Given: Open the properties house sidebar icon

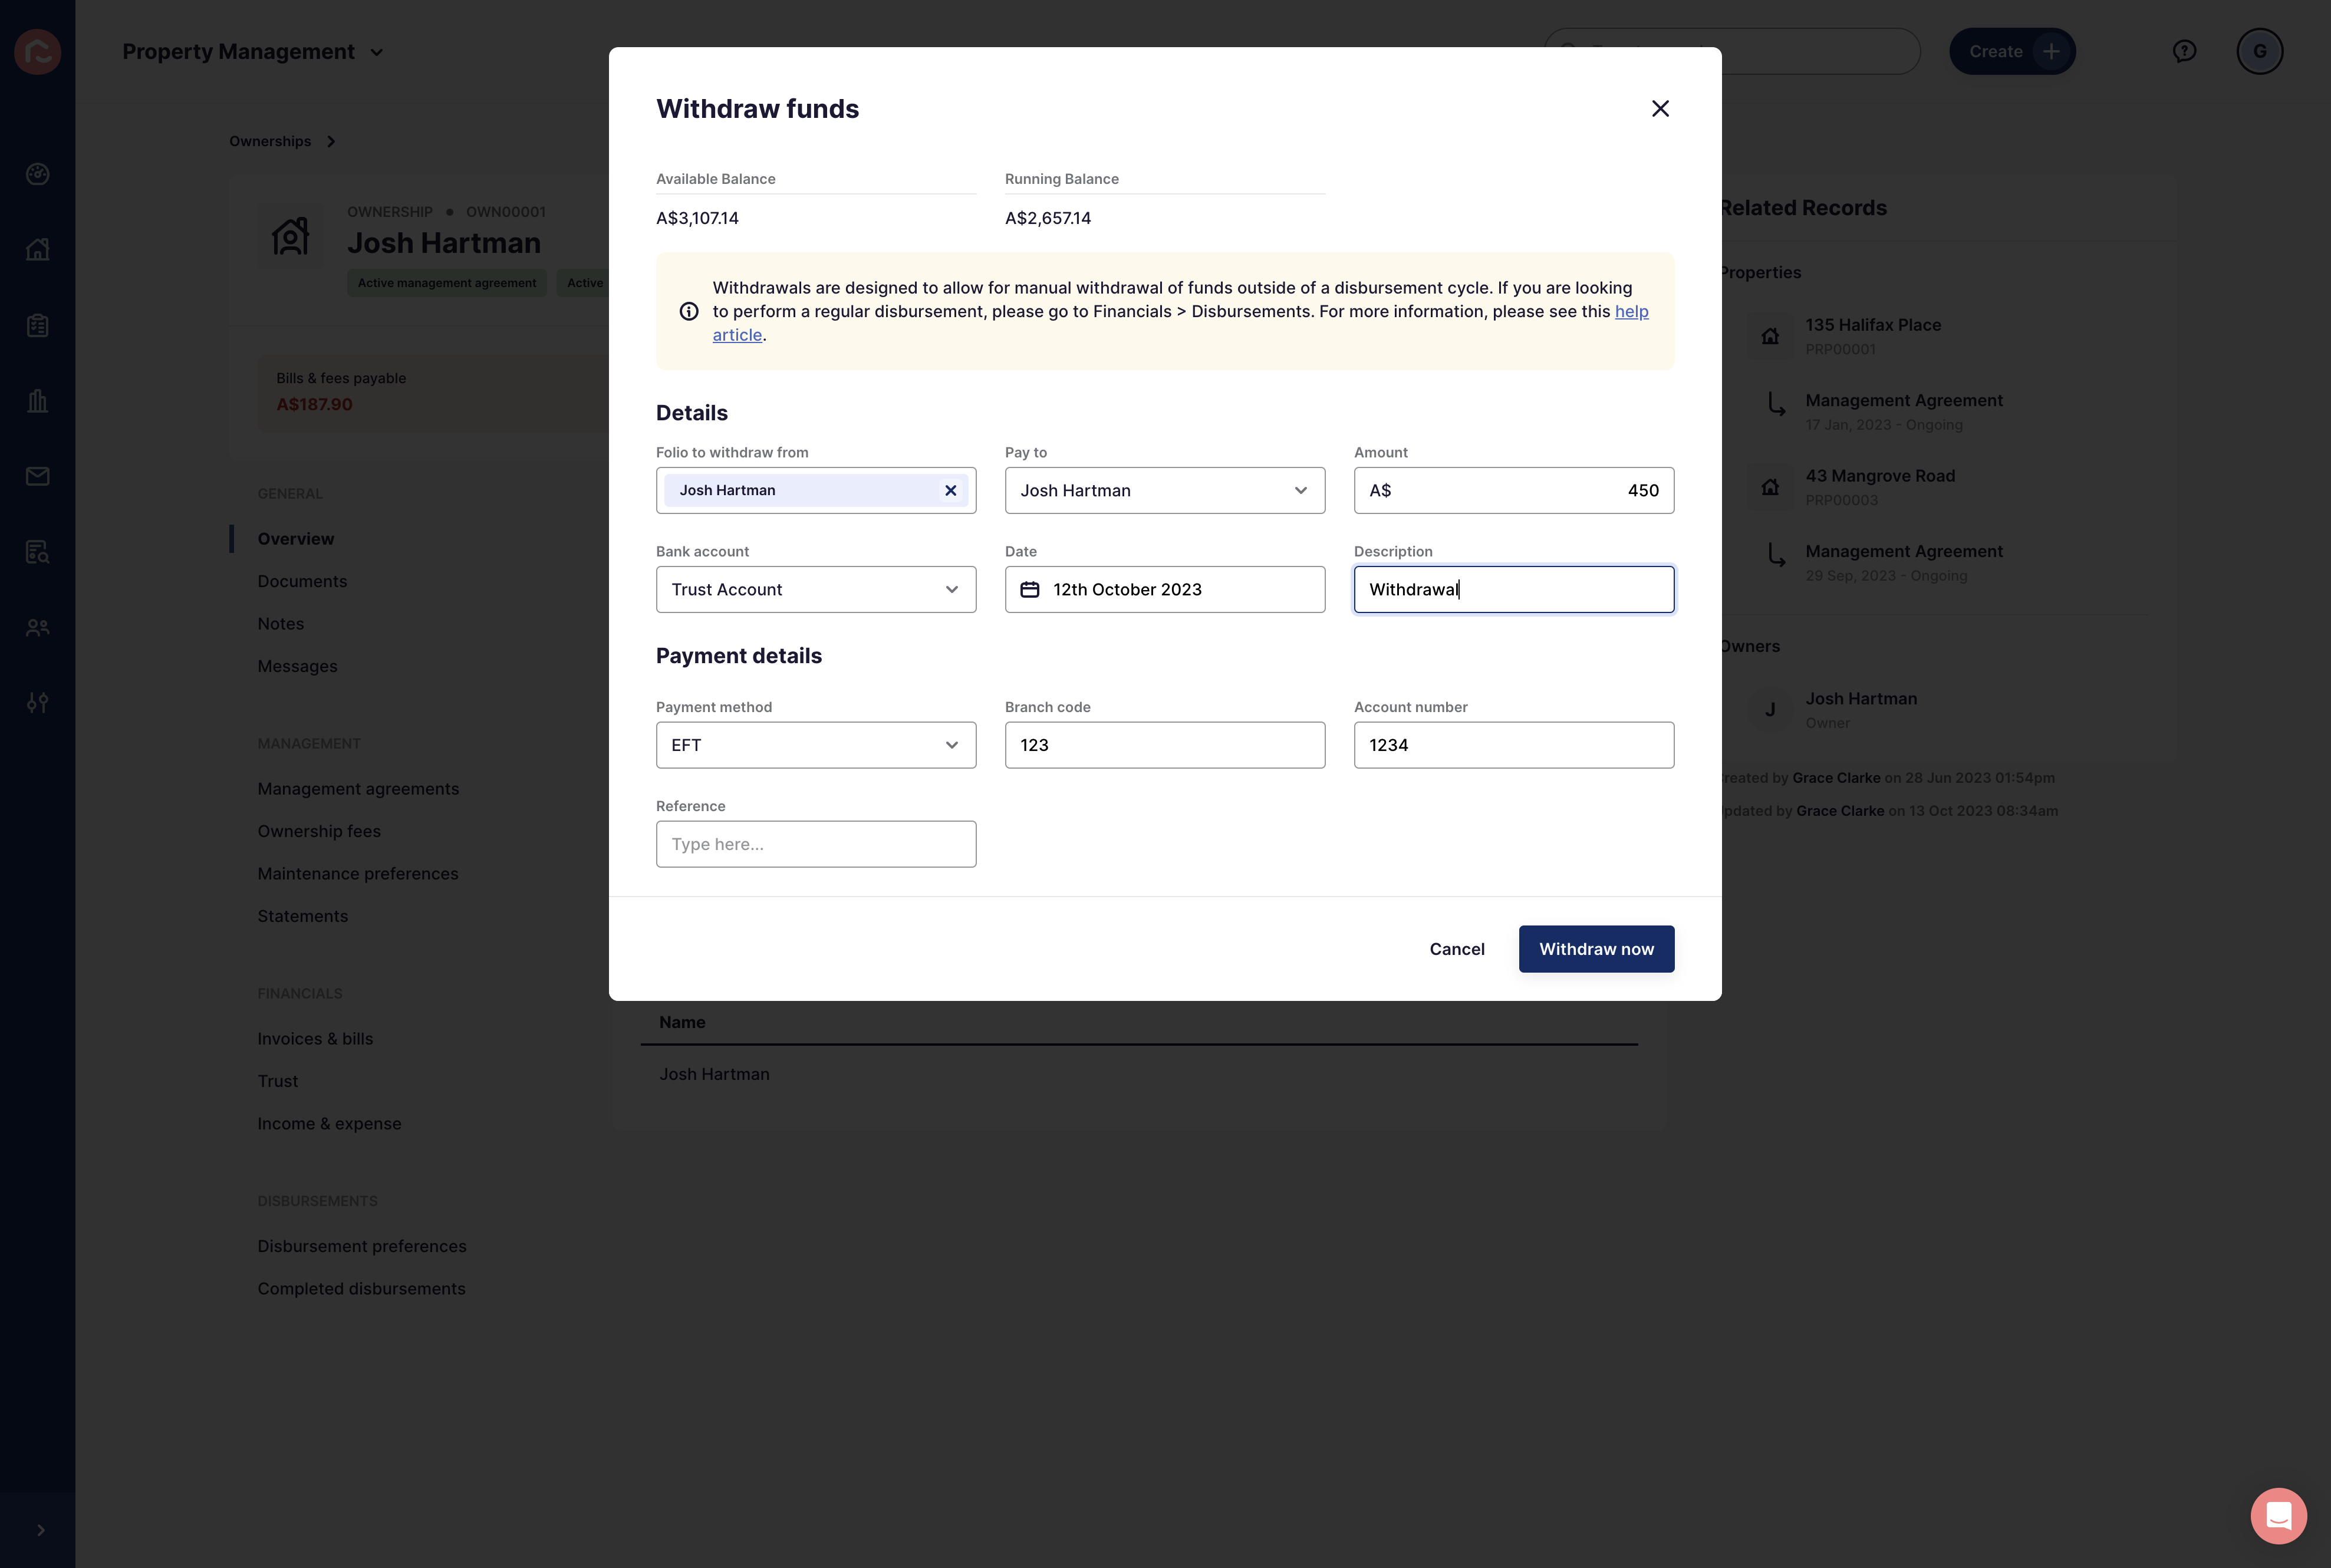Looking at the screenshot, I should pos(38,249).
